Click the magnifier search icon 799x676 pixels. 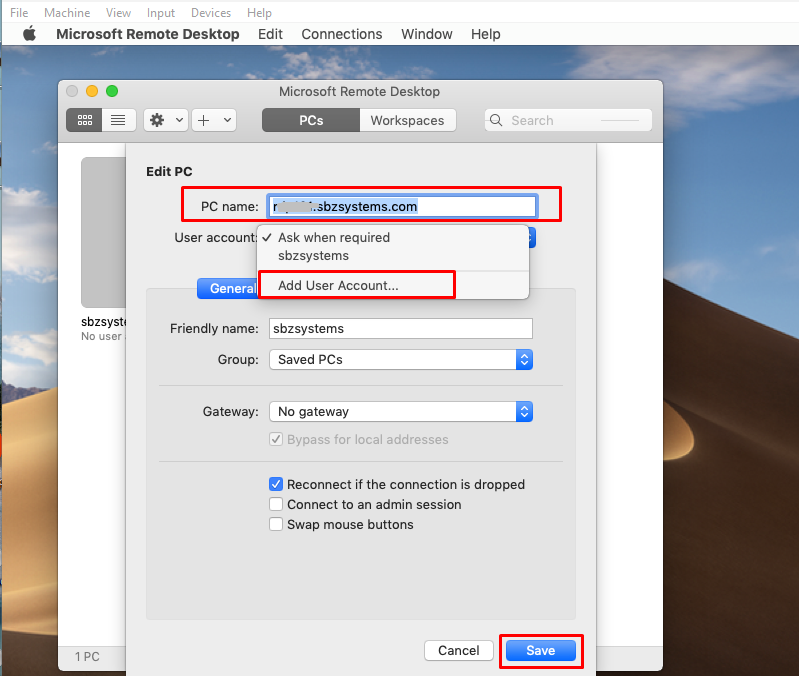496,120
